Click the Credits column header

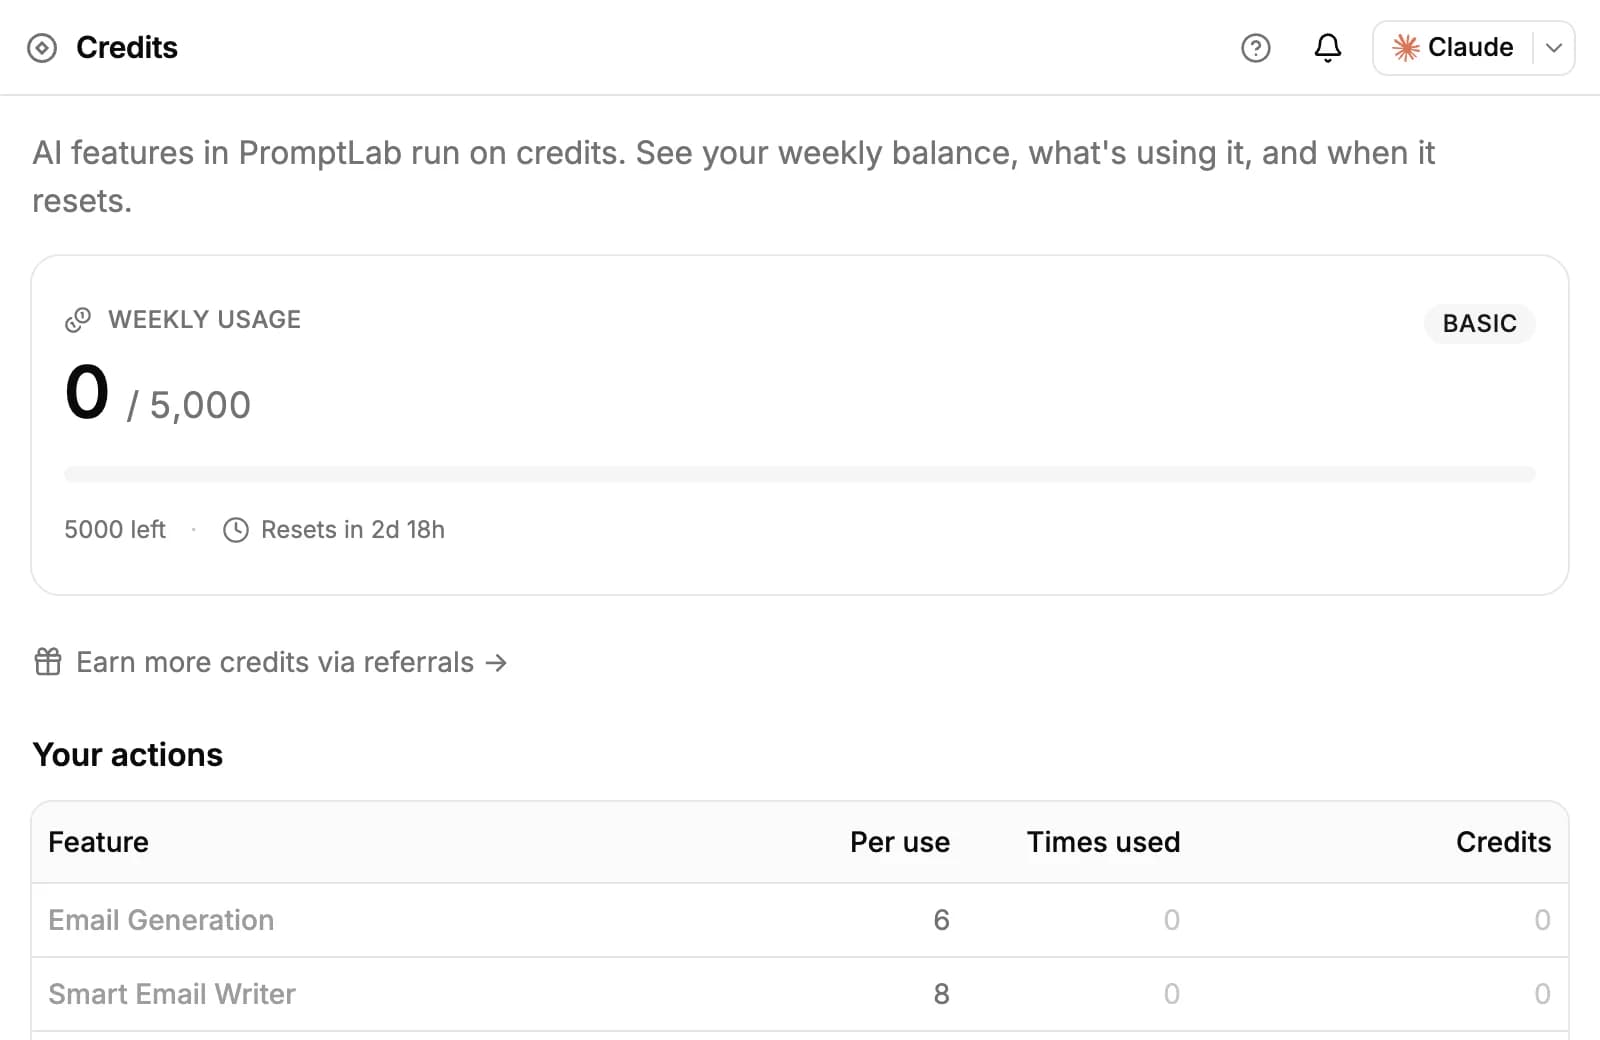point(1503,842)
